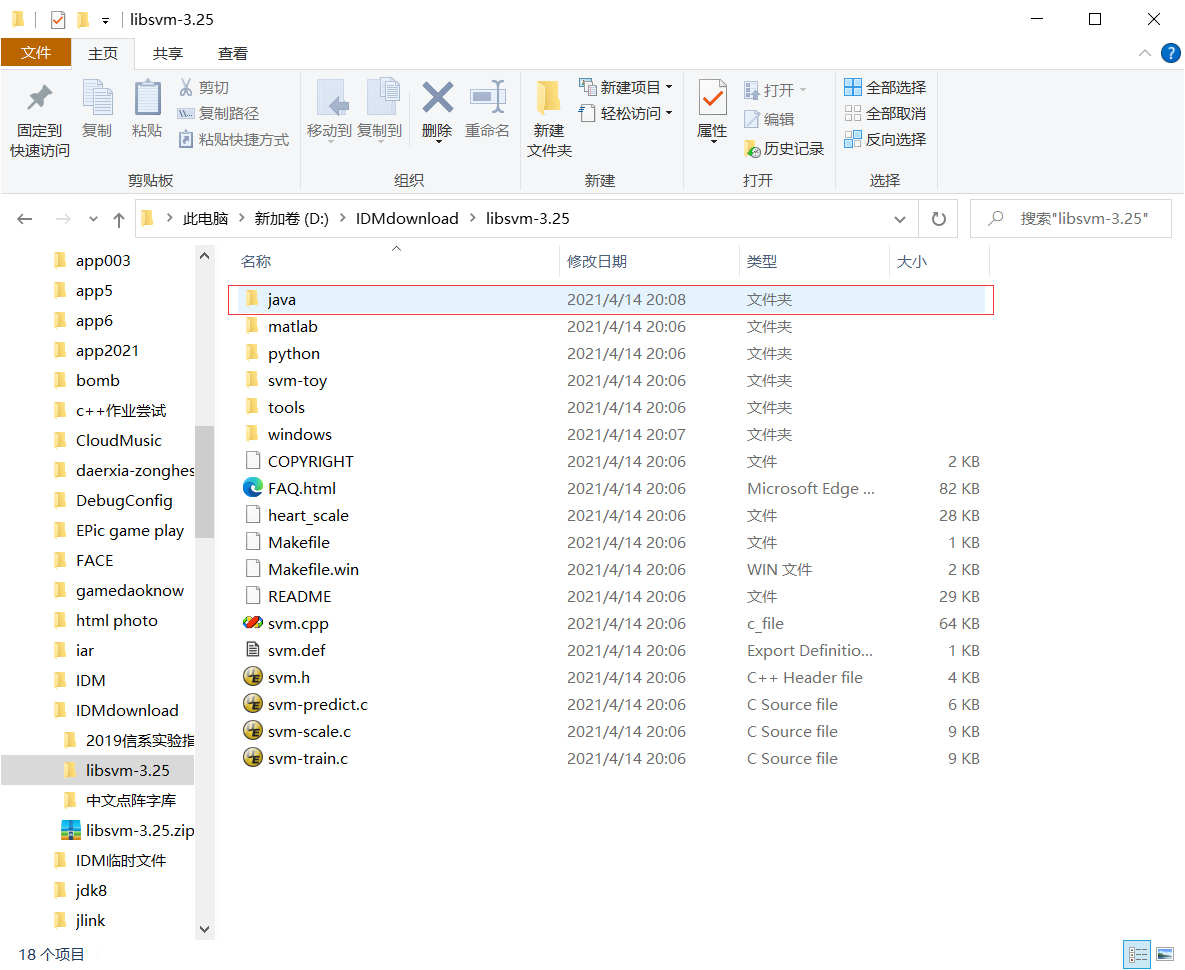Select 中文点阵字库 in navigation tree
This screenshot has width=1185, height=970.
[x=131, y=801]
